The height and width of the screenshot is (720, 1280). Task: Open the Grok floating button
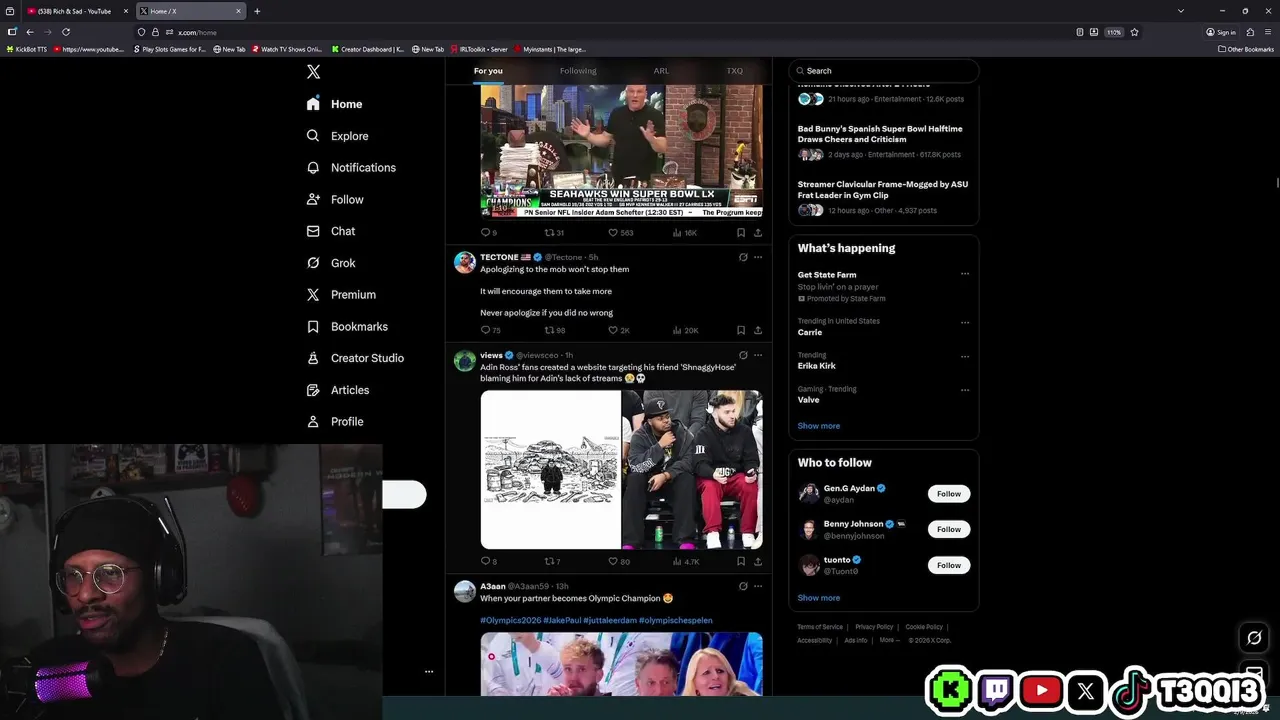(1254, 638)
